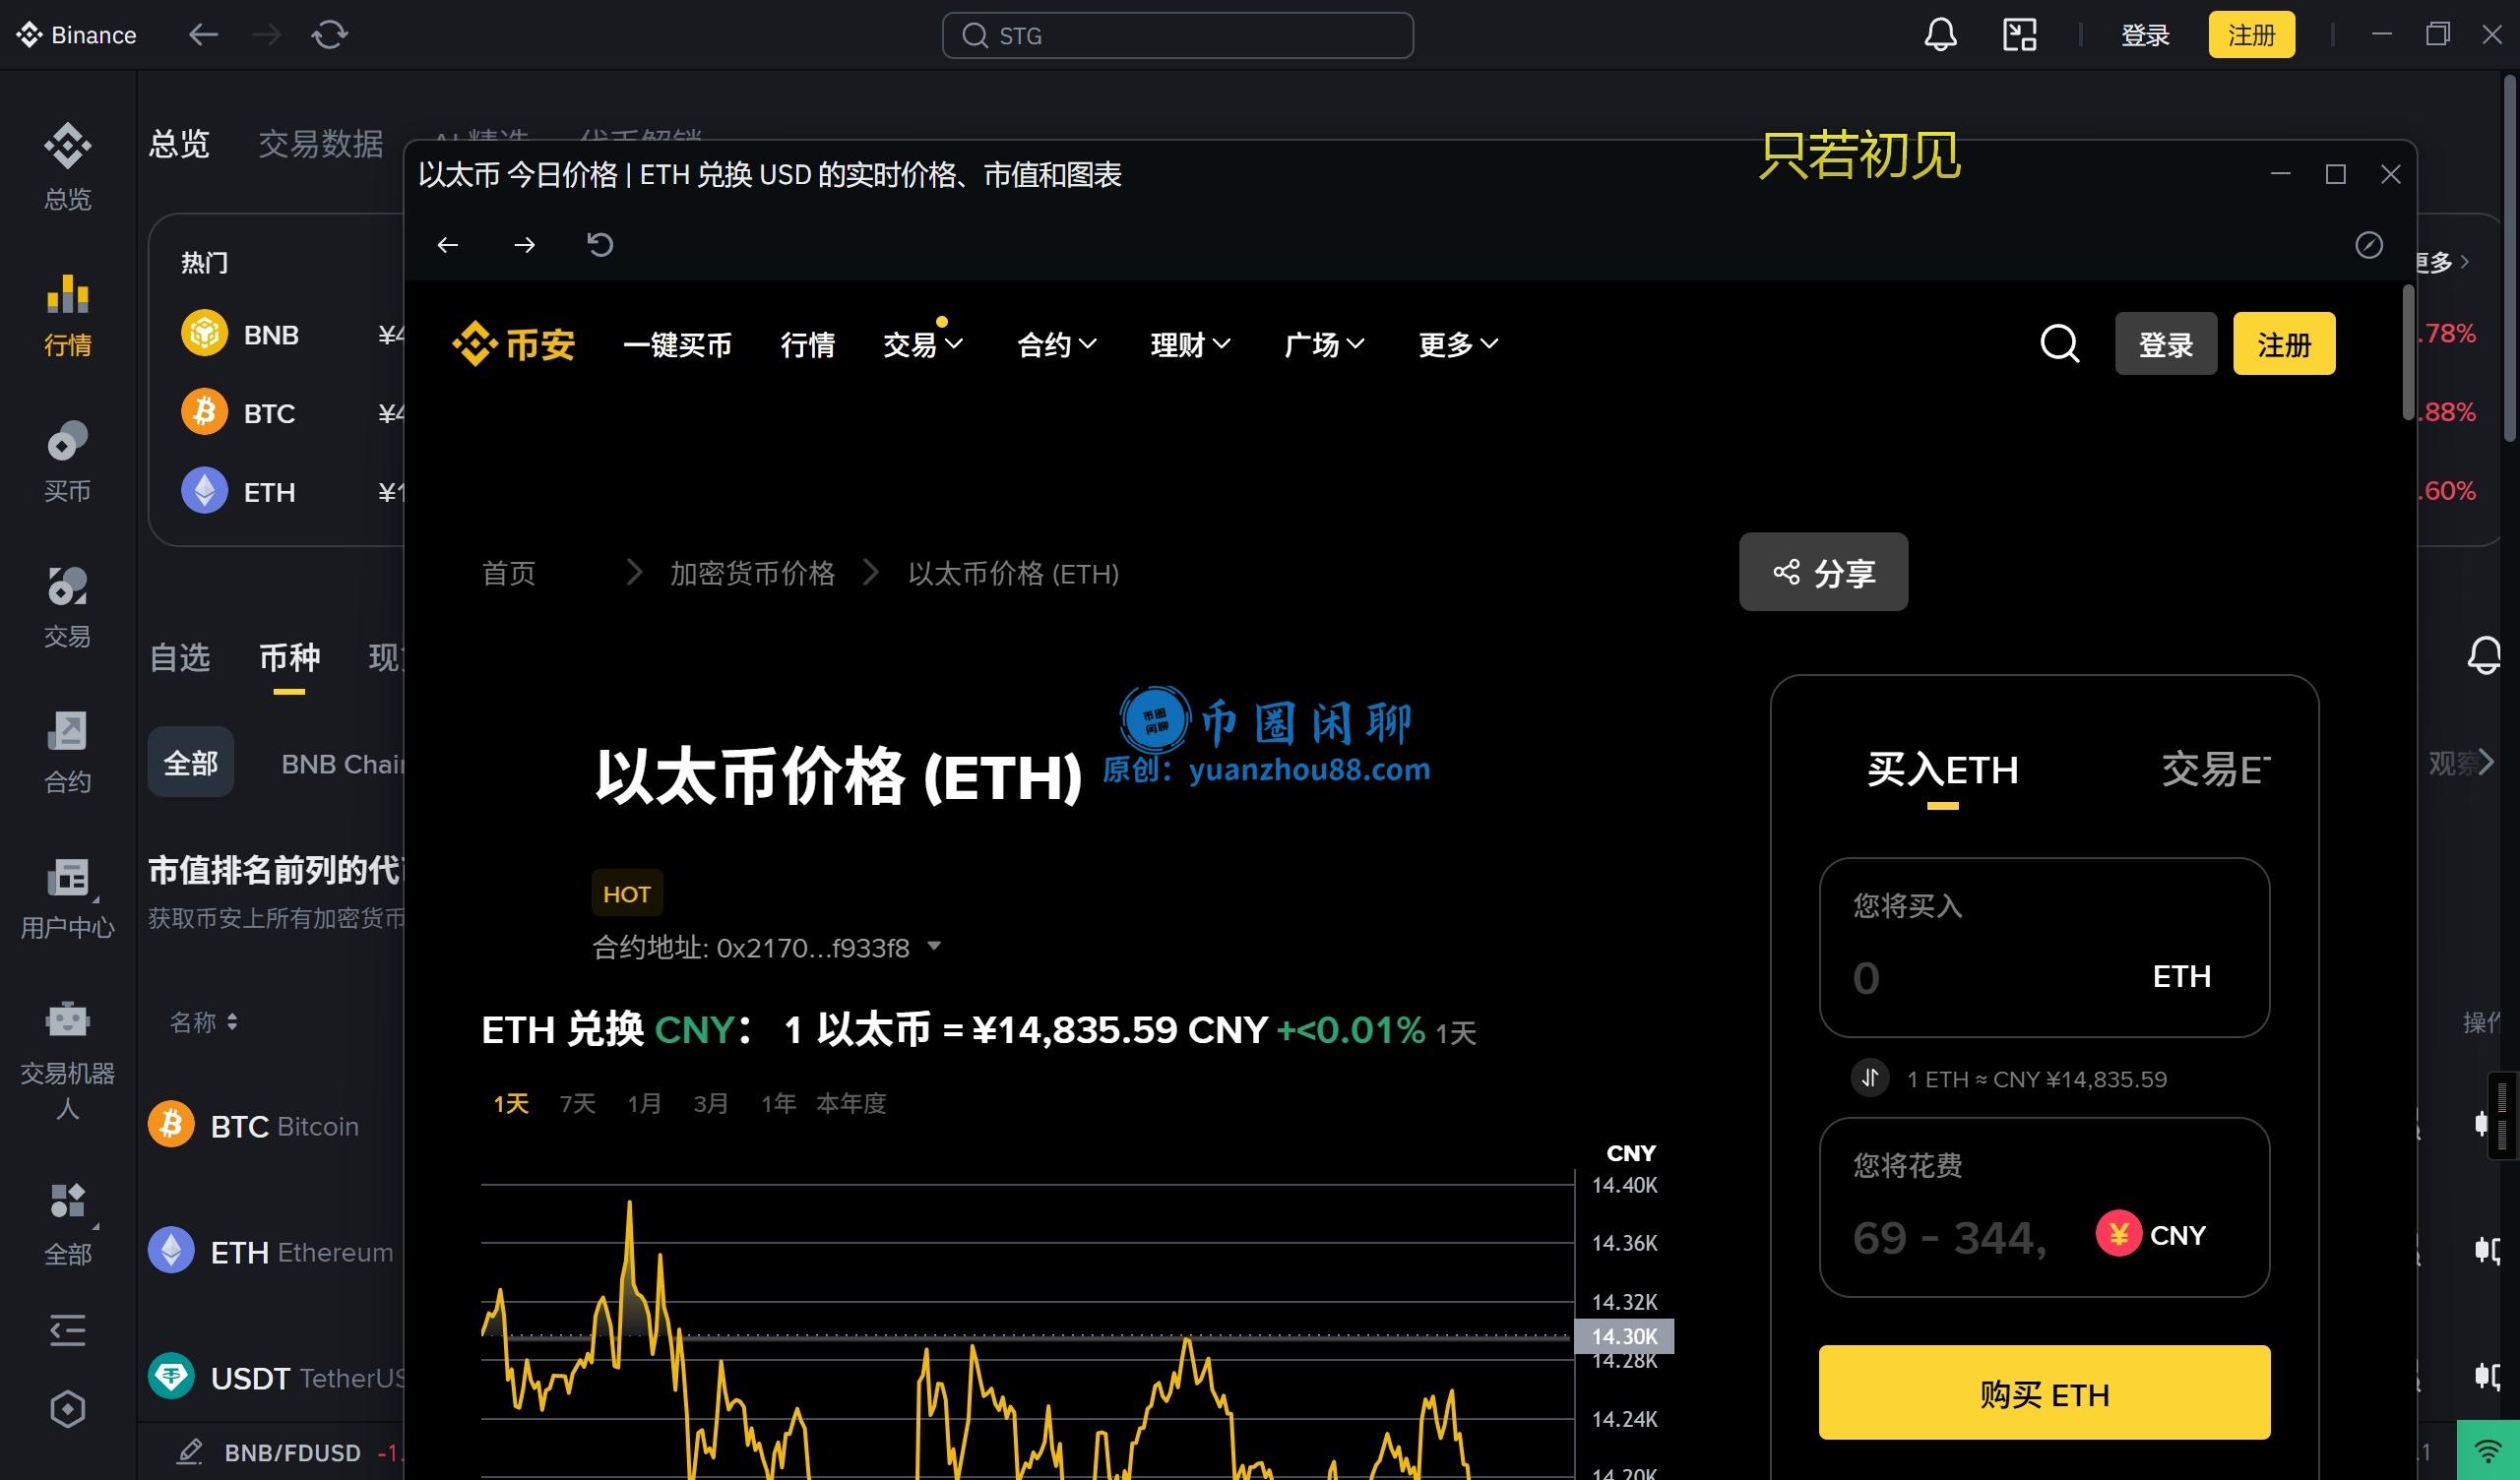
Task: Click the compass icon in popup toolbar
Action: 2368,245
